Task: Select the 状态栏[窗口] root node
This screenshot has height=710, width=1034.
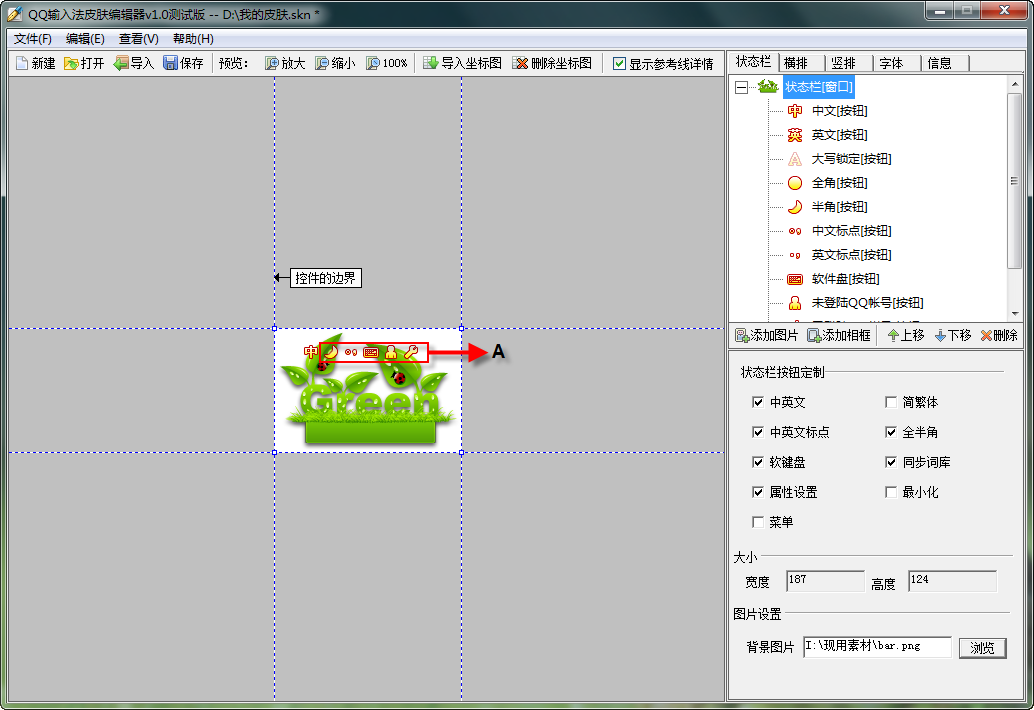Action: [818, 87]
